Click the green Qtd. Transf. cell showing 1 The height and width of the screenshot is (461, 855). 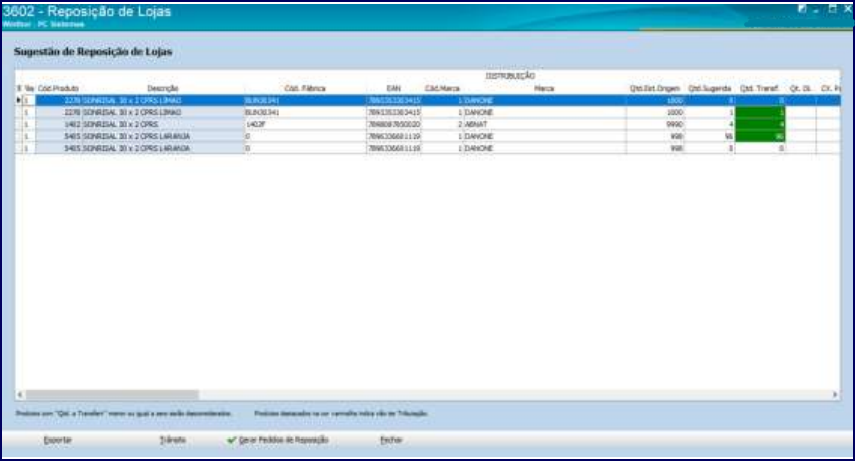pos(760,112)
